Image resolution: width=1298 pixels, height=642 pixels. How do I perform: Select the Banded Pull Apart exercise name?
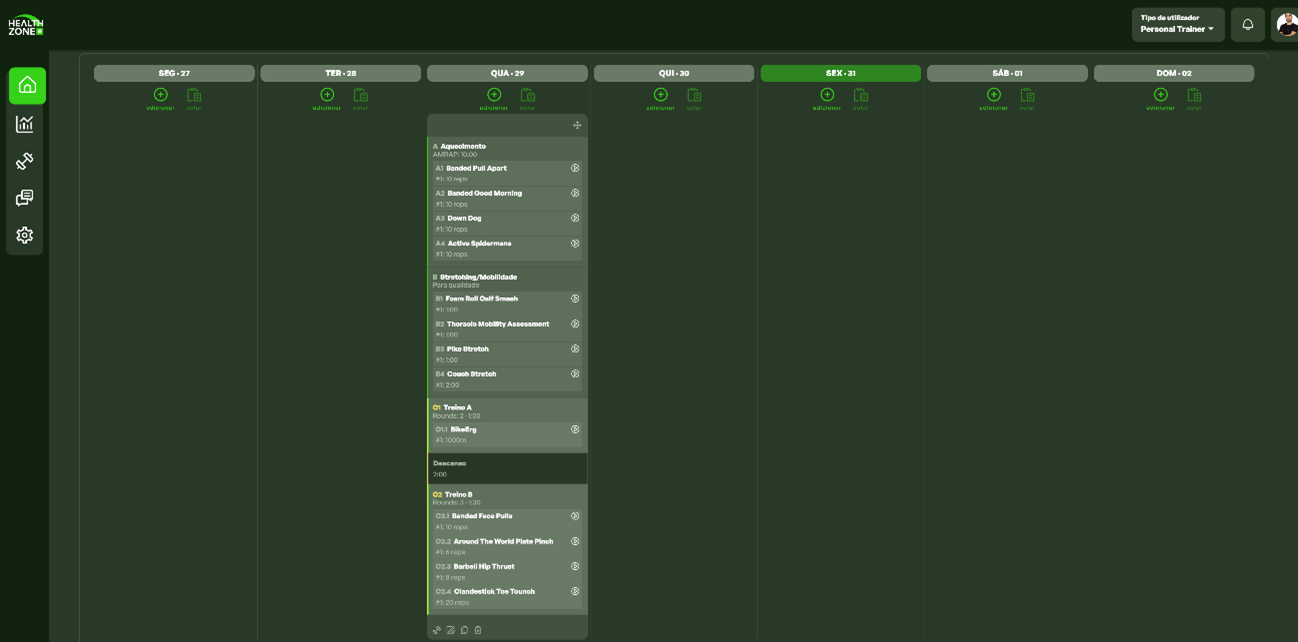tap(476, 168)
